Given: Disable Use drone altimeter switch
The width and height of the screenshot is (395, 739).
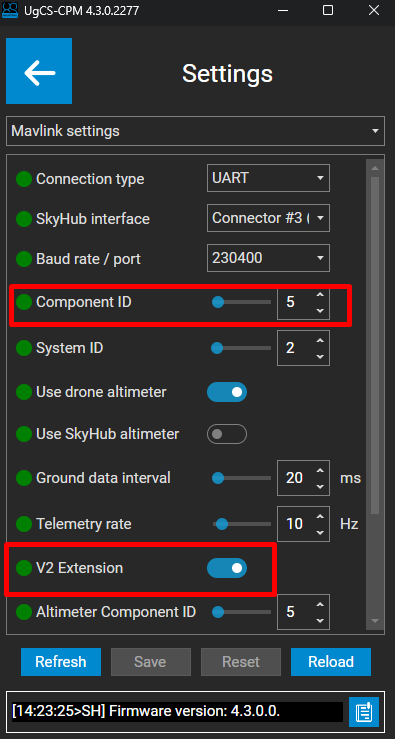Looking at the screenshot, I should click(x=227, y=392).
